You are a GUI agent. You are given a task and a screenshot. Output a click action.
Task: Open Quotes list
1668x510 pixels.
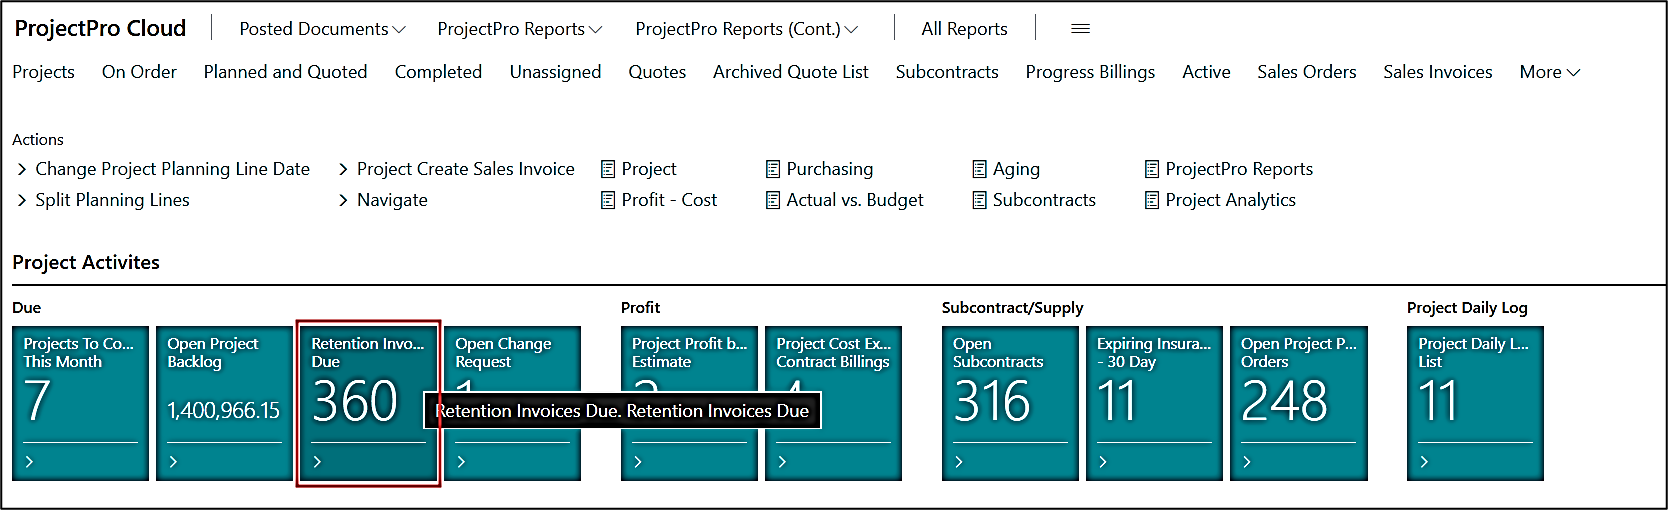(657, 72)
